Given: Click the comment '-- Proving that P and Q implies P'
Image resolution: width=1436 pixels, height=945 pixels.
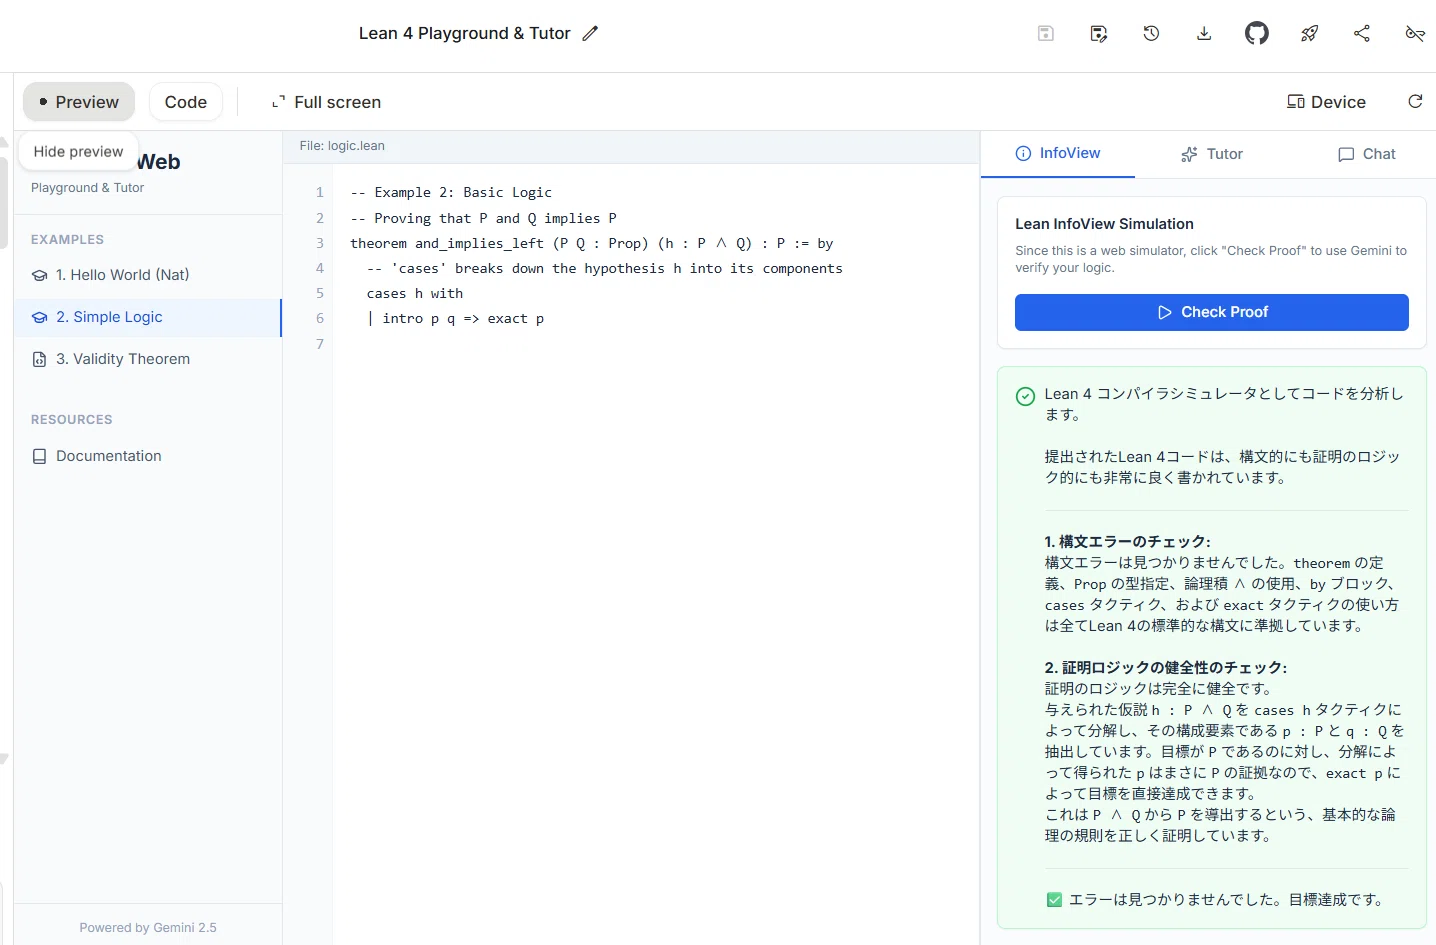Looking at the screenshot, I should pos(483,218).
